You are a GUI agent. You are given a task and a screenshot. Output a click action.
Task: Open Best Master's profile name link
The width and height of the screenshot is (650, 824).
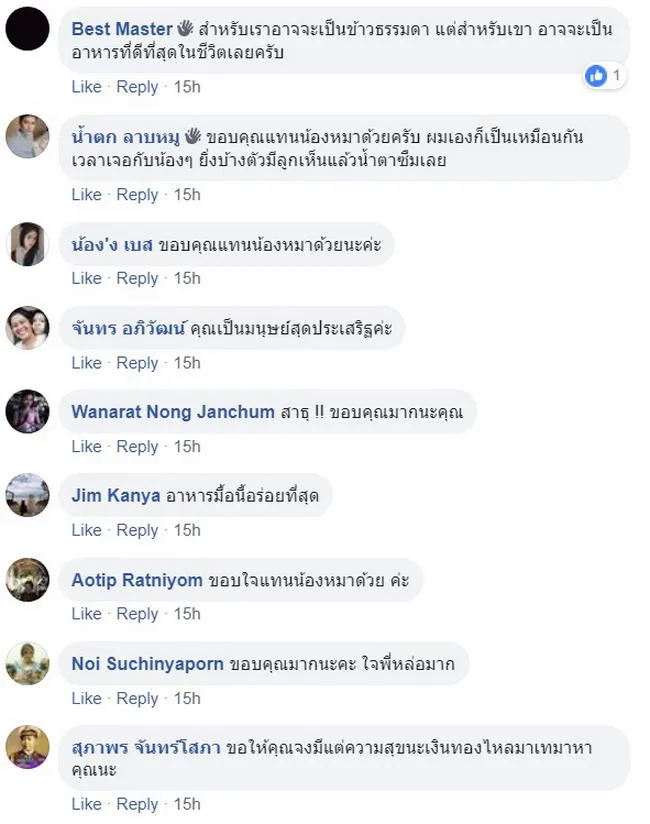click(x=122, y=29)
